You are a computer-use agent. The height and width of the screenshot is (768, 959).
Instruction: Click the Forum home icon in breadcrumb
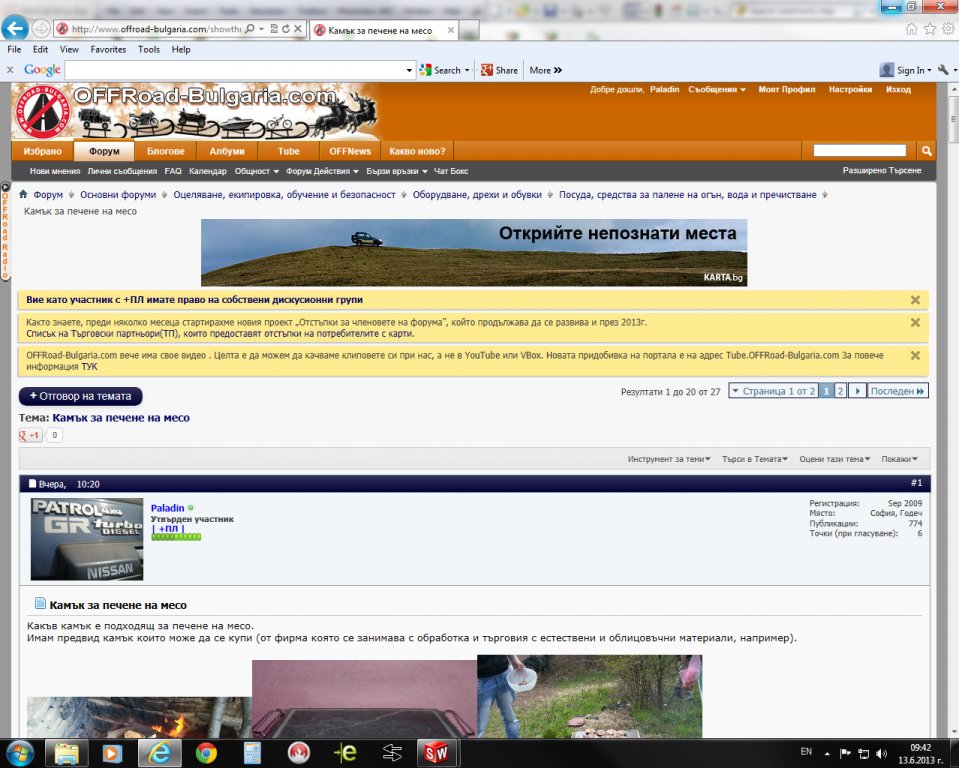tap(24, 195)
